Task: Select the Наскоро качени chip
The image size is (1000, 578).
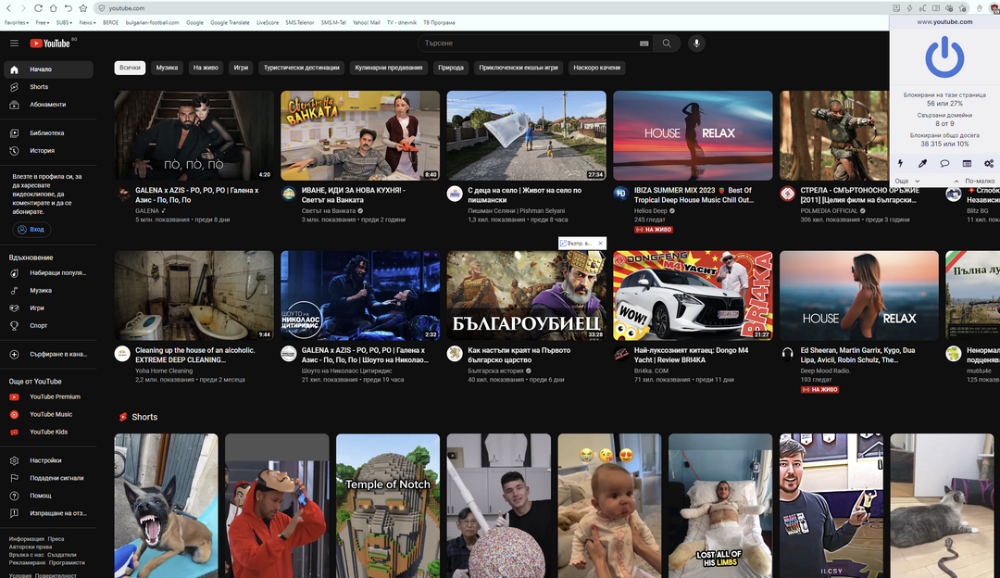Action: [596, 68]
